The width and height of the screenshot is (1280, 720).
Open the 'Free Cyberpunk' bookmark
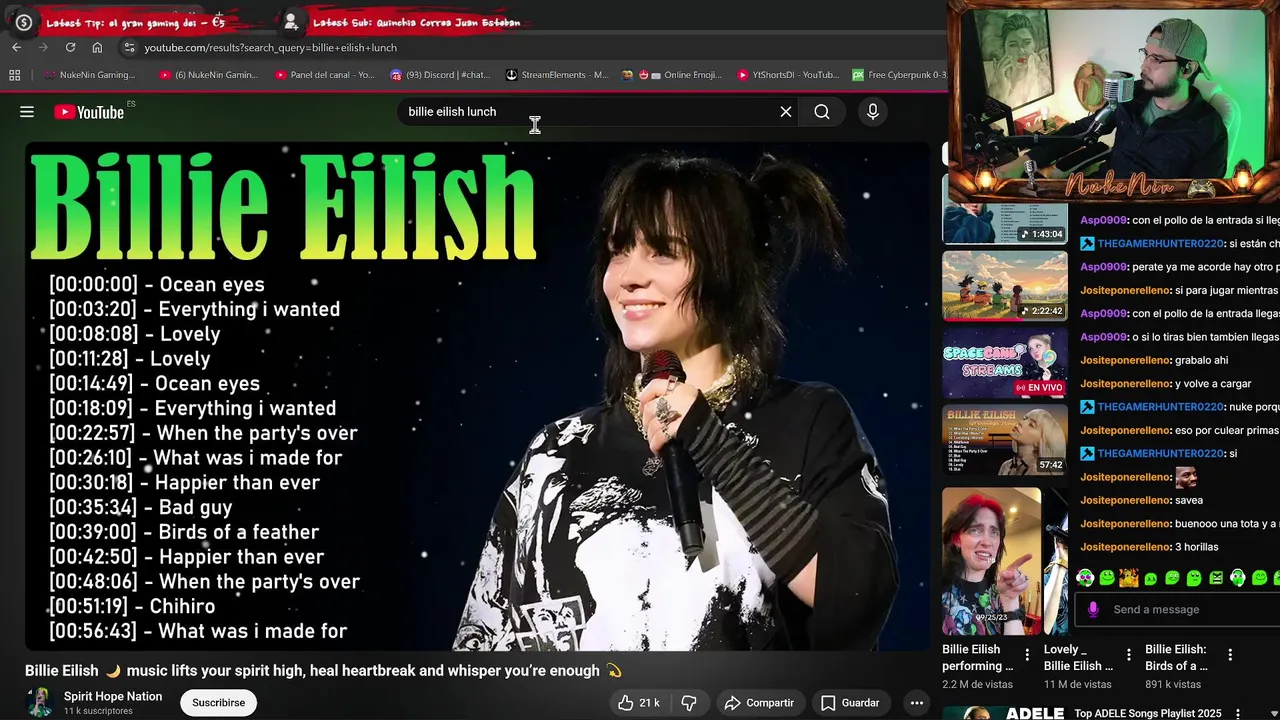(899, 75)
